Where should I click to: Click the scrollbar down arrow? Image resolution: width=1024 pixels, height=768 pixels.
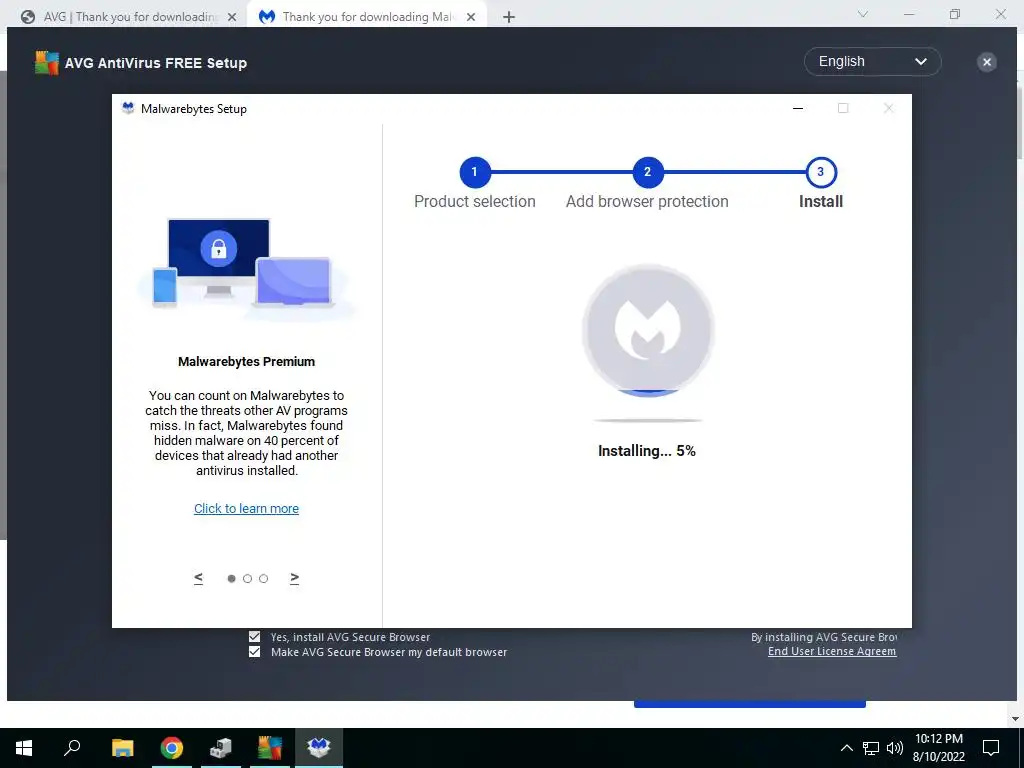pyautogui.click(x=1016, y=719)
